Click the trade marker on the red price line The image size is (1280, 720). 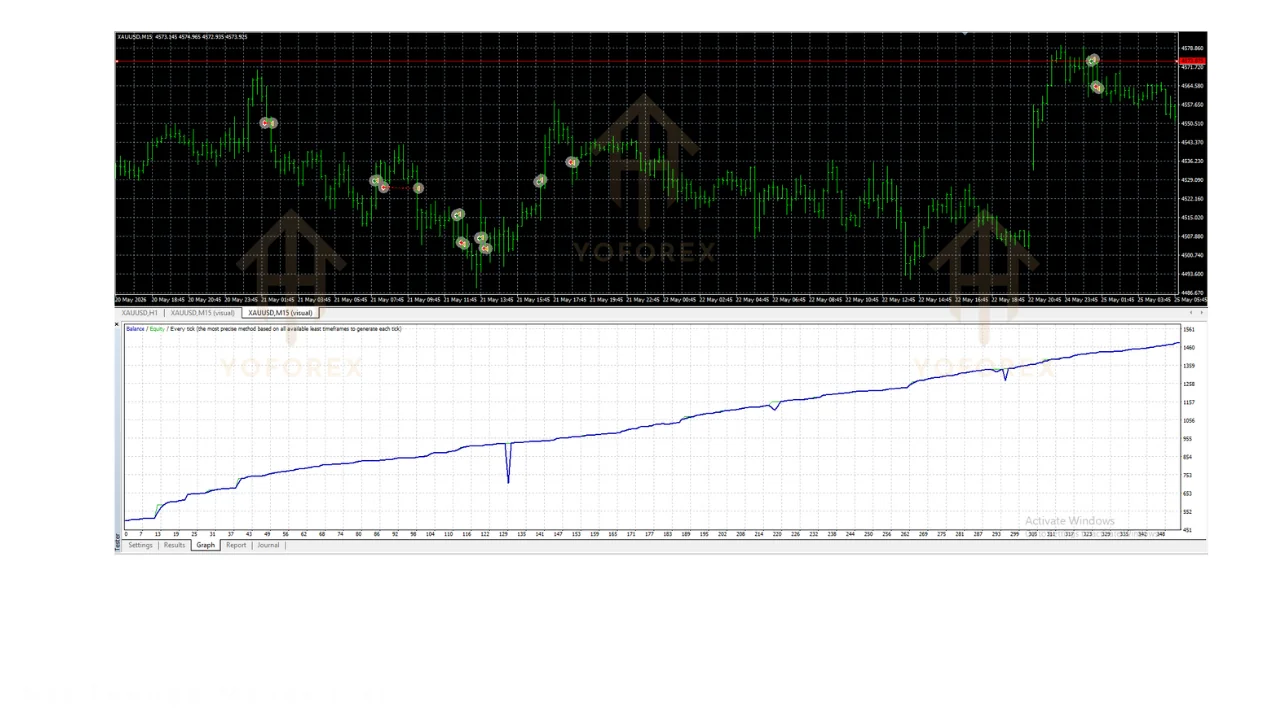[x=1093, y=61]
